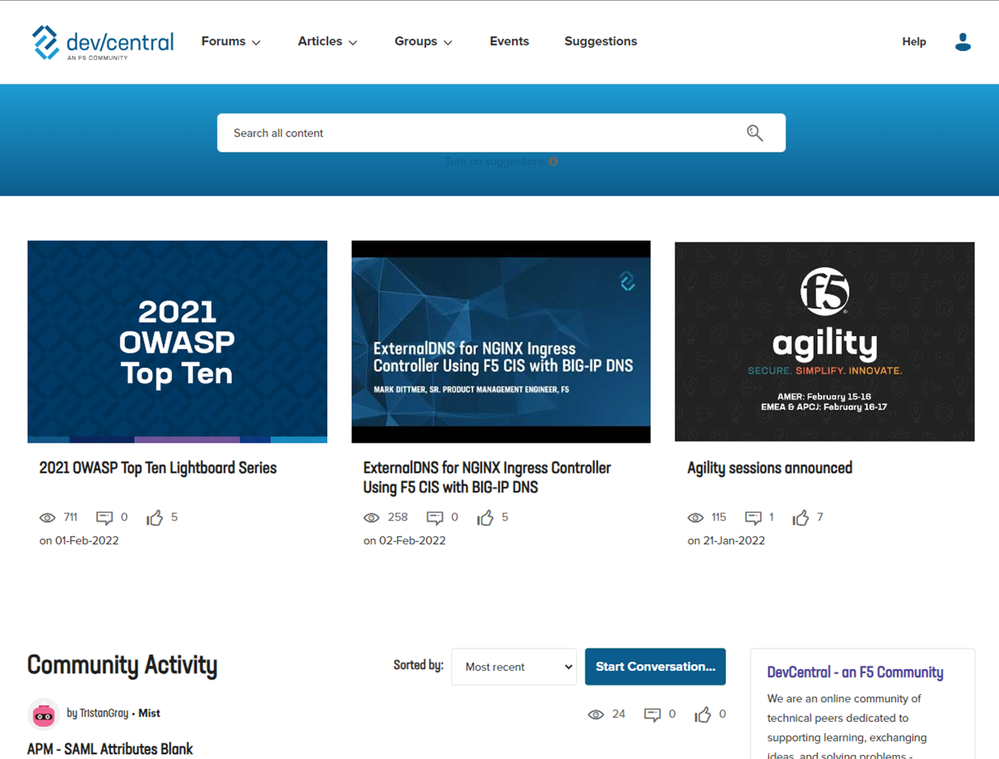This screenshot has height=759, width=999.
Task: Click date text 'on 21-Jan-2022'
Action: (726, 540)
